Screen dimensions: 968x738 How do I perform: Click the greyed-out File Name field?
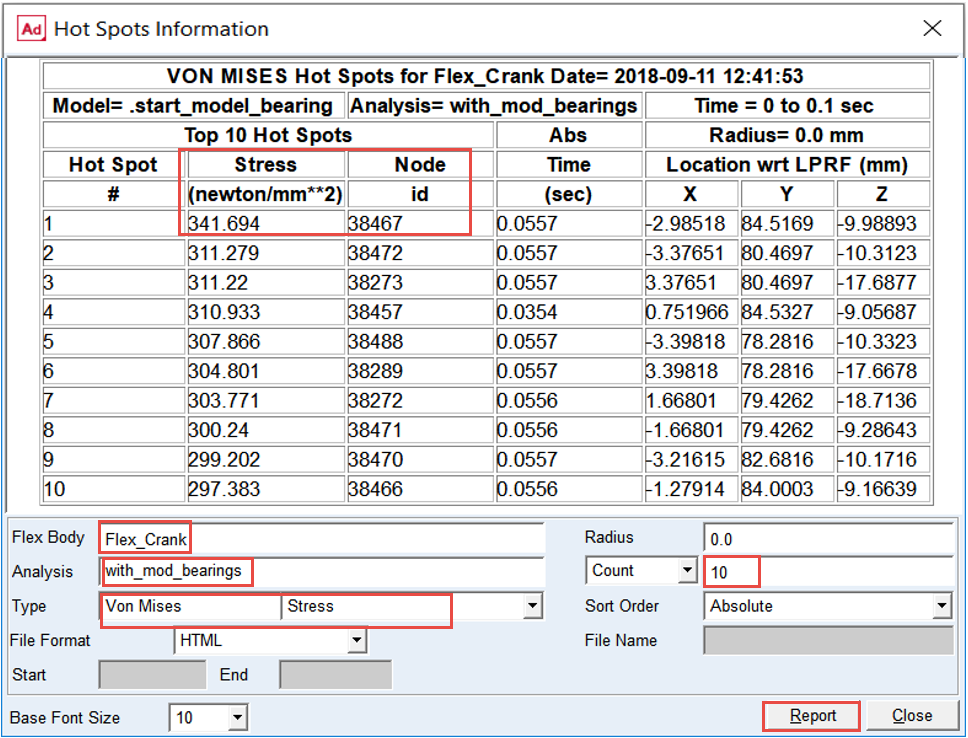pos(828,640)
